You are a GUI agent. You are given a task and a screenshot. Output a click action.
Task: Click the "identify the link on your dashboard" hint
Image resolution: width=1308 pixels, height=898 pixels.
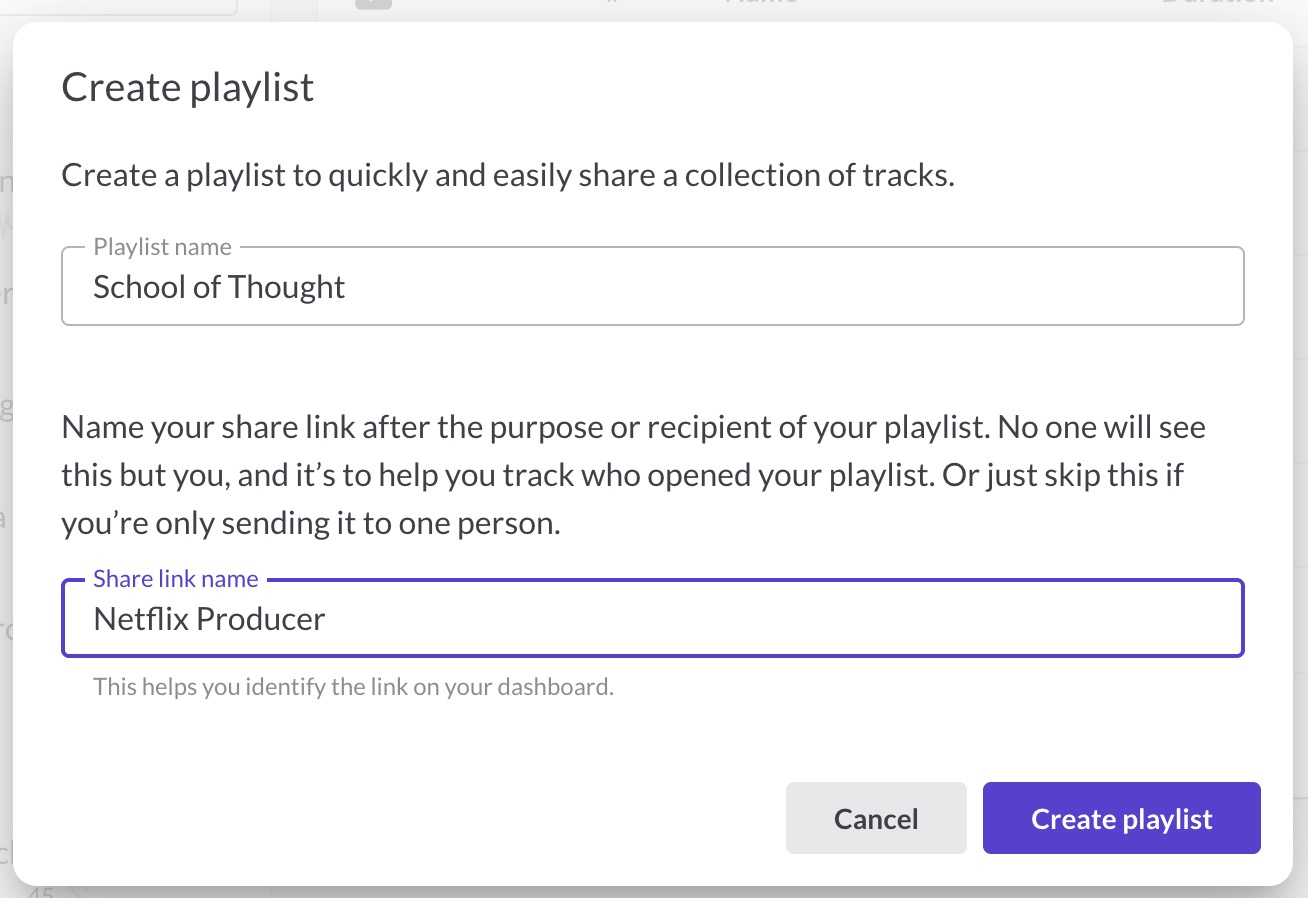pyautogui.click(x=353, y=687)
